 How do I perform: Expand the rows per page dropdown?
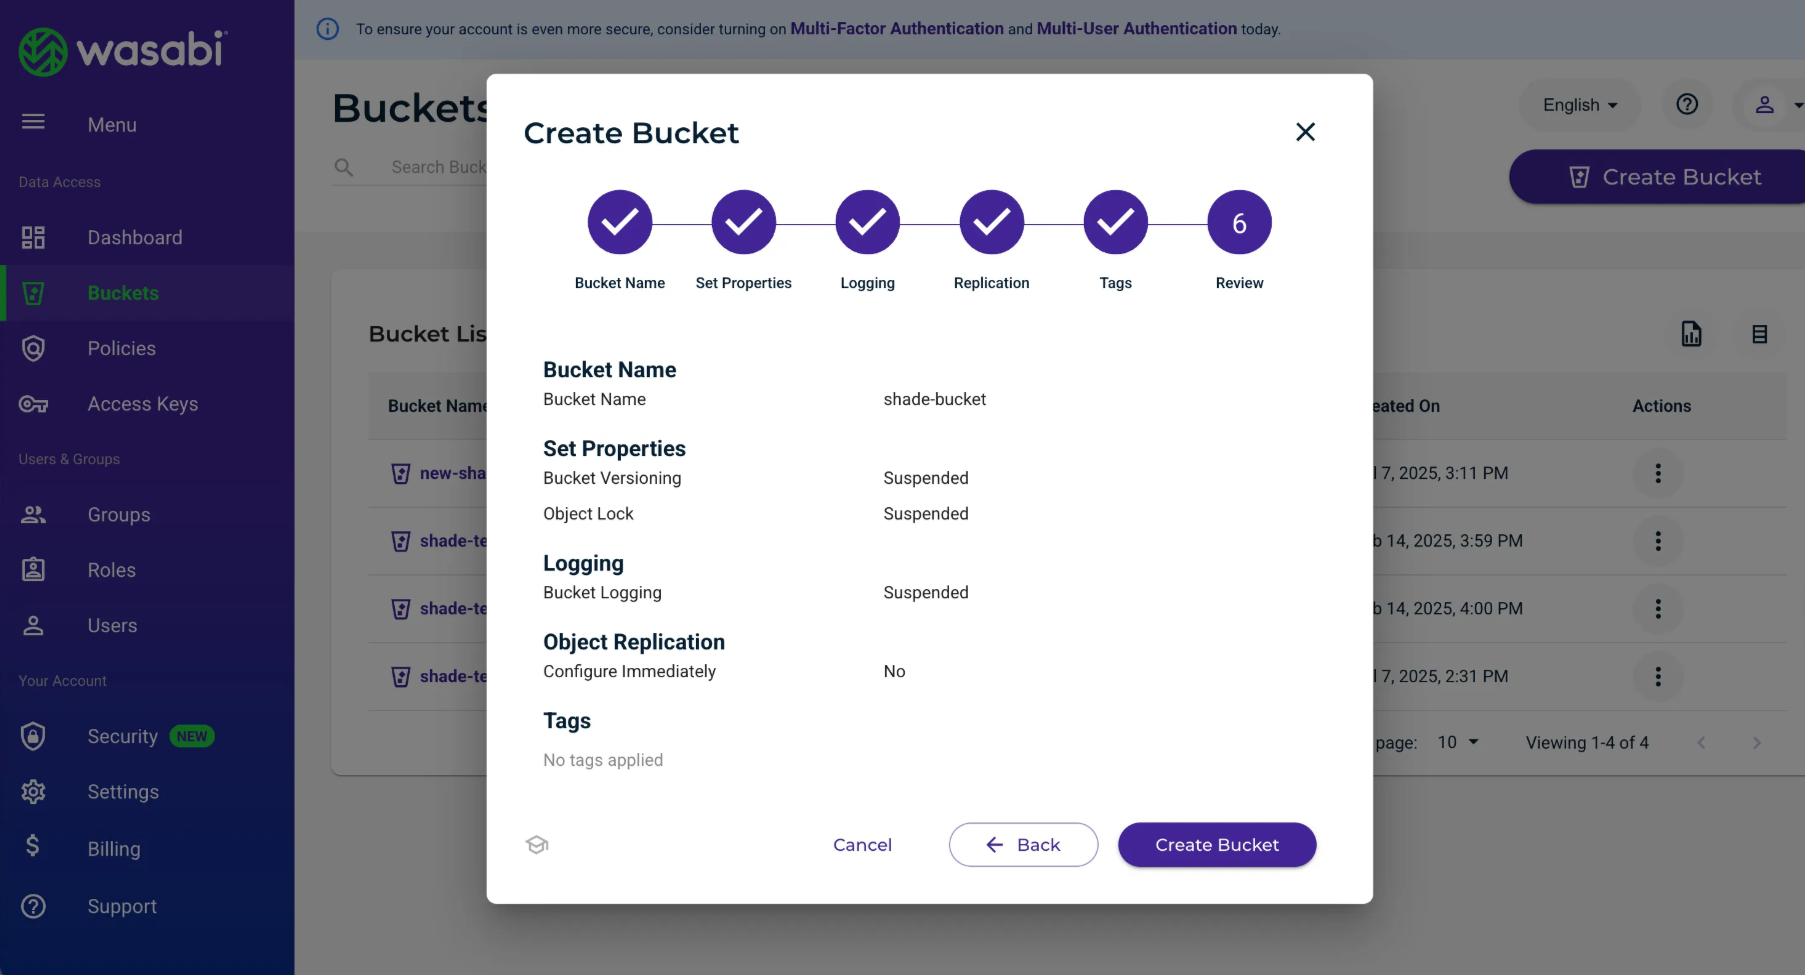click(1458, 742)
